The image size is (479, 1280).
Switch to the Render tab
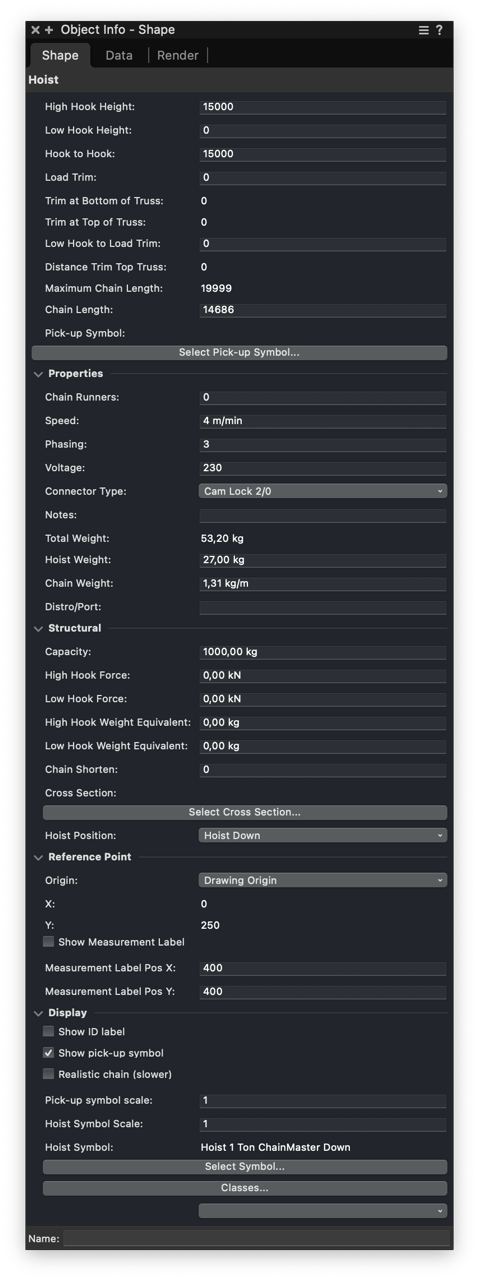178,55
